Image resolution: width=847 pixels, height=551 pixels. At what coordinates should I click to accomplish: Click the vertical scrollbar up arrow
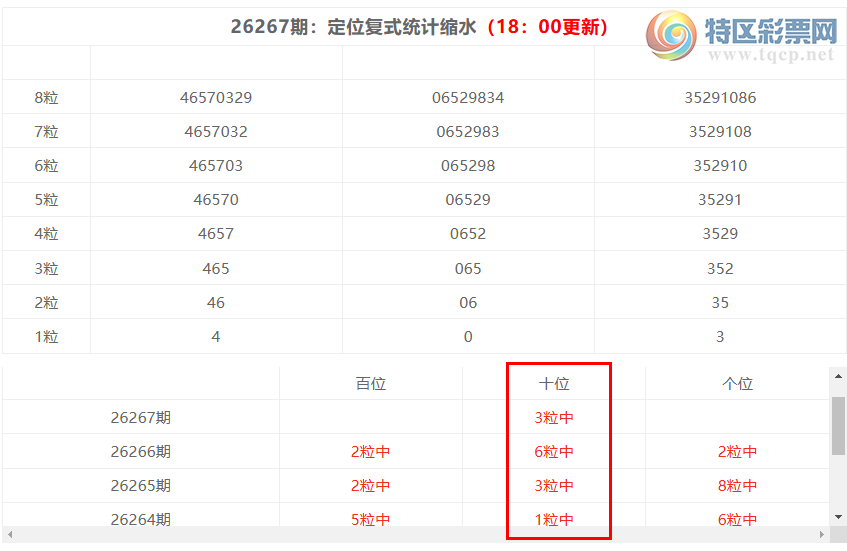[x=838, y=376]
